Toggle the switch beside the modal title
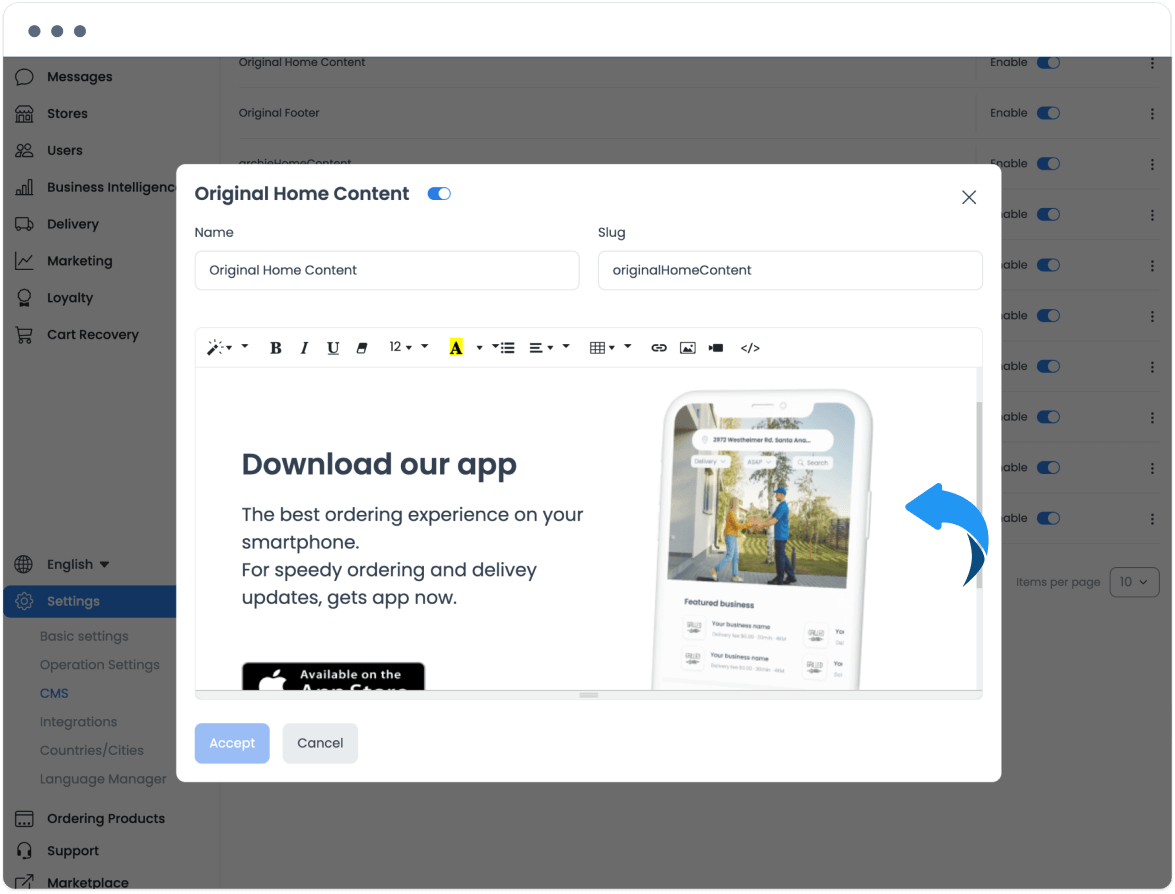This screenshot has height=894, width=1175. [439, 194]
